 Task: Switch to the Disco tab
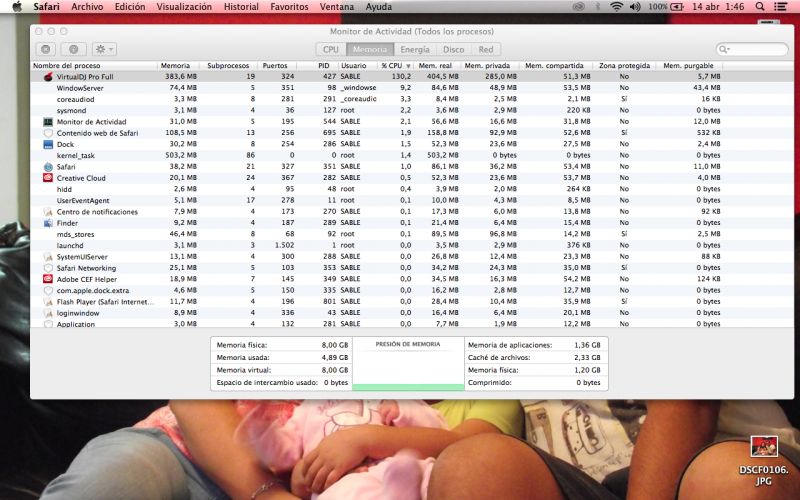454,49
